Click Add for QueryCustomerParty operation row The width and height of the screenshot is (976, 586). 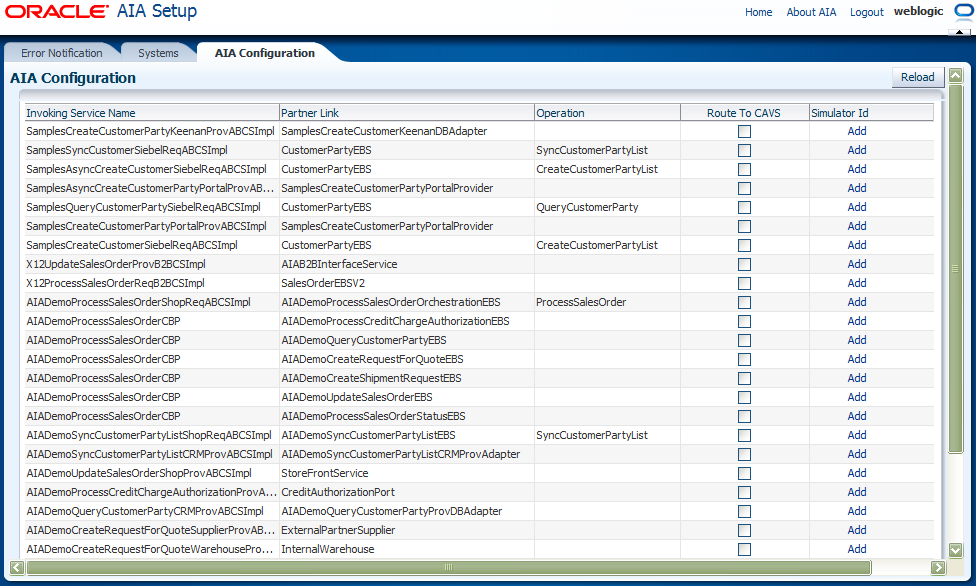856,207
